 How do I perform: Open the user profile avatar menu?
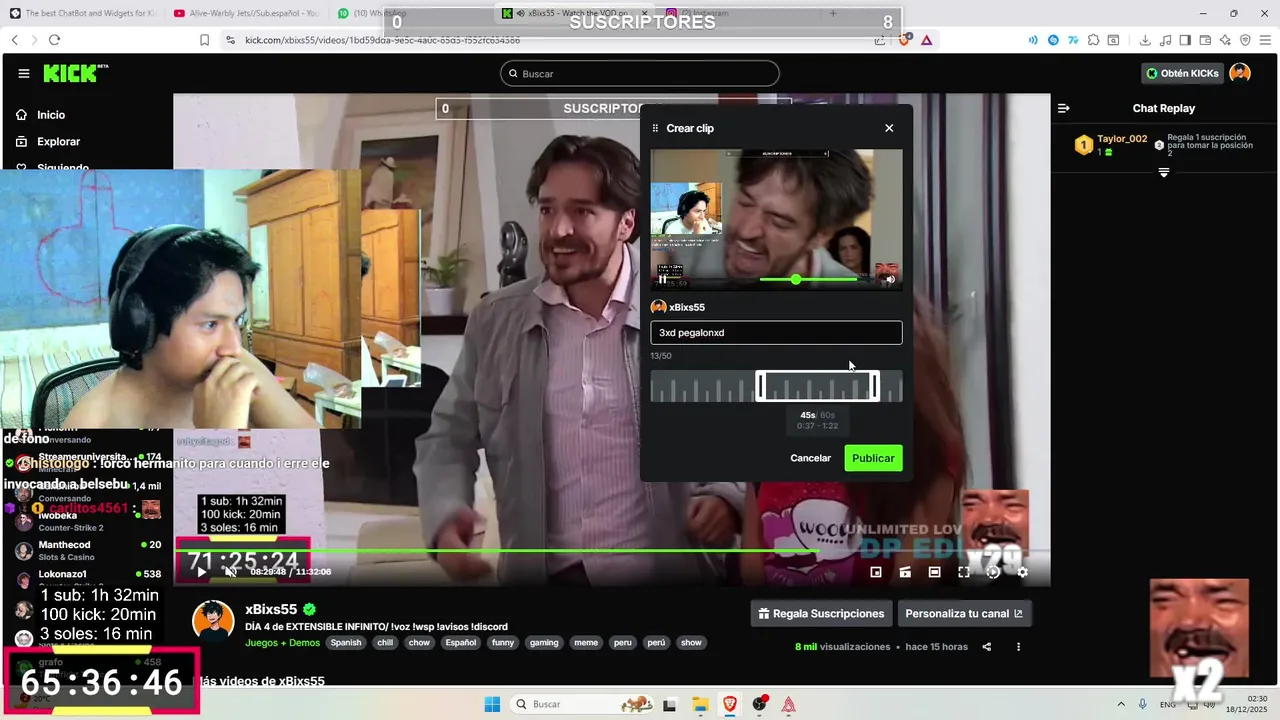coord(1240,73)
